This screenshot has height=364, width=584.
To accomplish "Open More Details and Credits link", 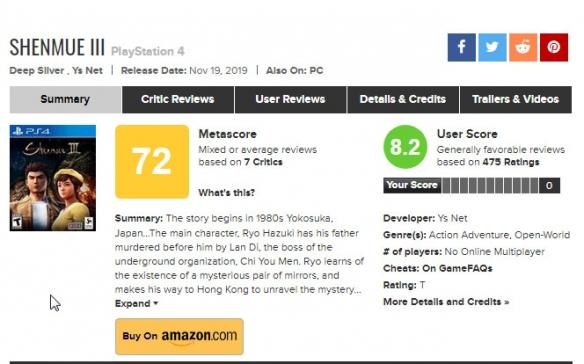I will (446, 302).
